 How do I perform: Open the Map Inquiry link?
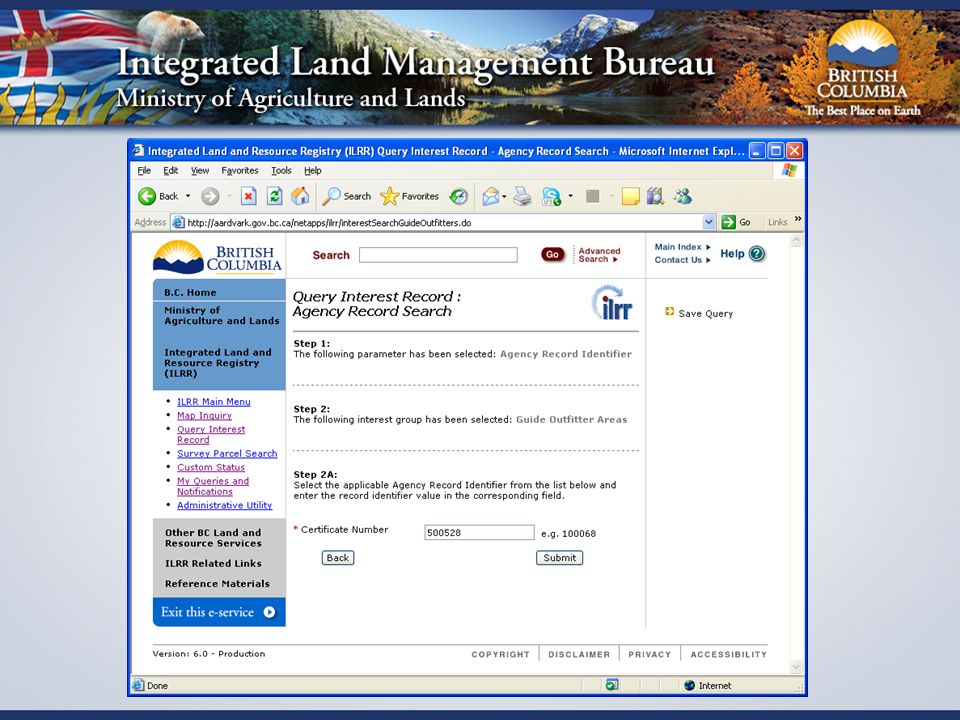coord(204,415)
